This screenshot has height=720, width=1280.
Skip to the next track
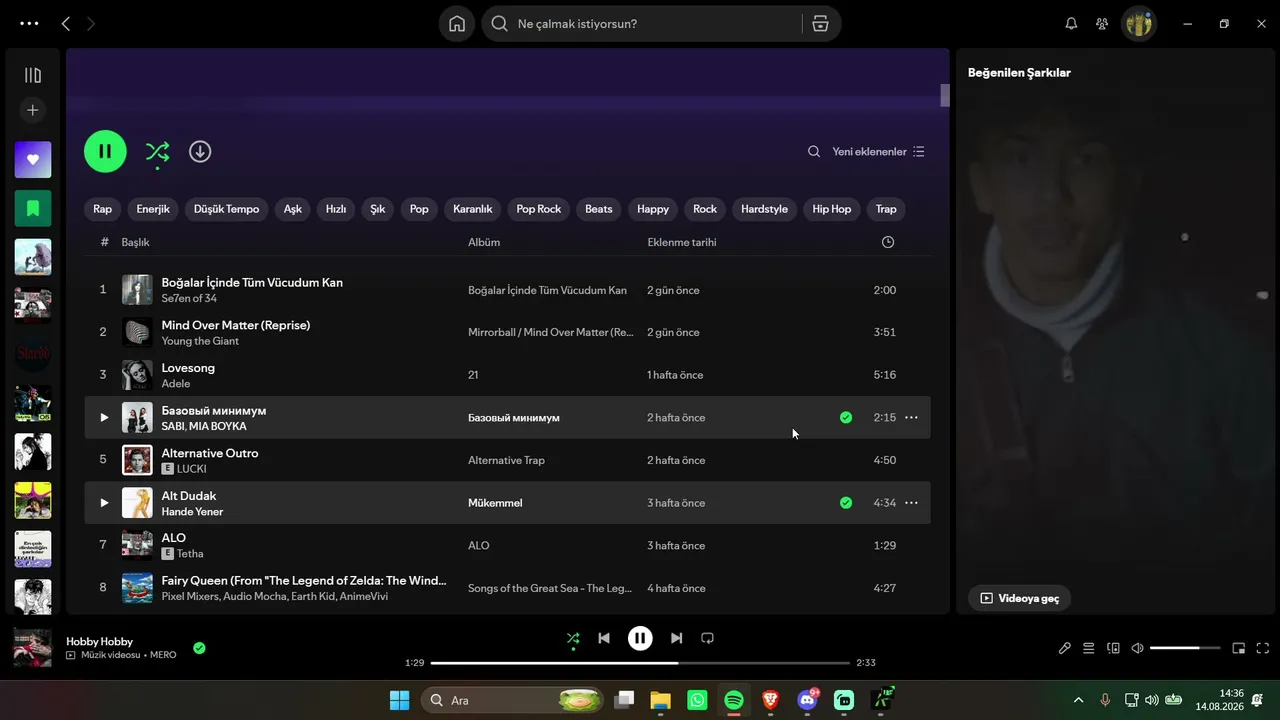(677, 638)
